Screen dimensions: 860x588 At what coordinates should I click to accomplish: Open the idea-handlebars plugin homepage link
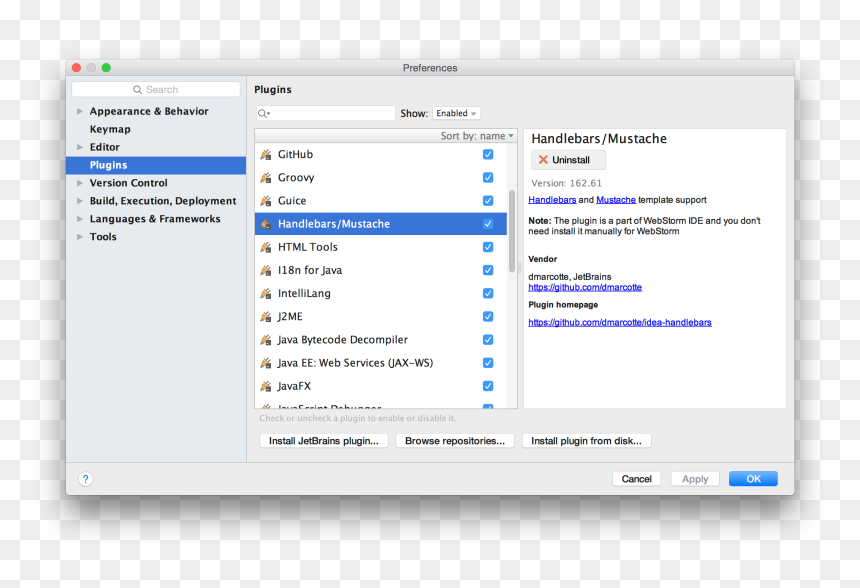click(620, 323)
